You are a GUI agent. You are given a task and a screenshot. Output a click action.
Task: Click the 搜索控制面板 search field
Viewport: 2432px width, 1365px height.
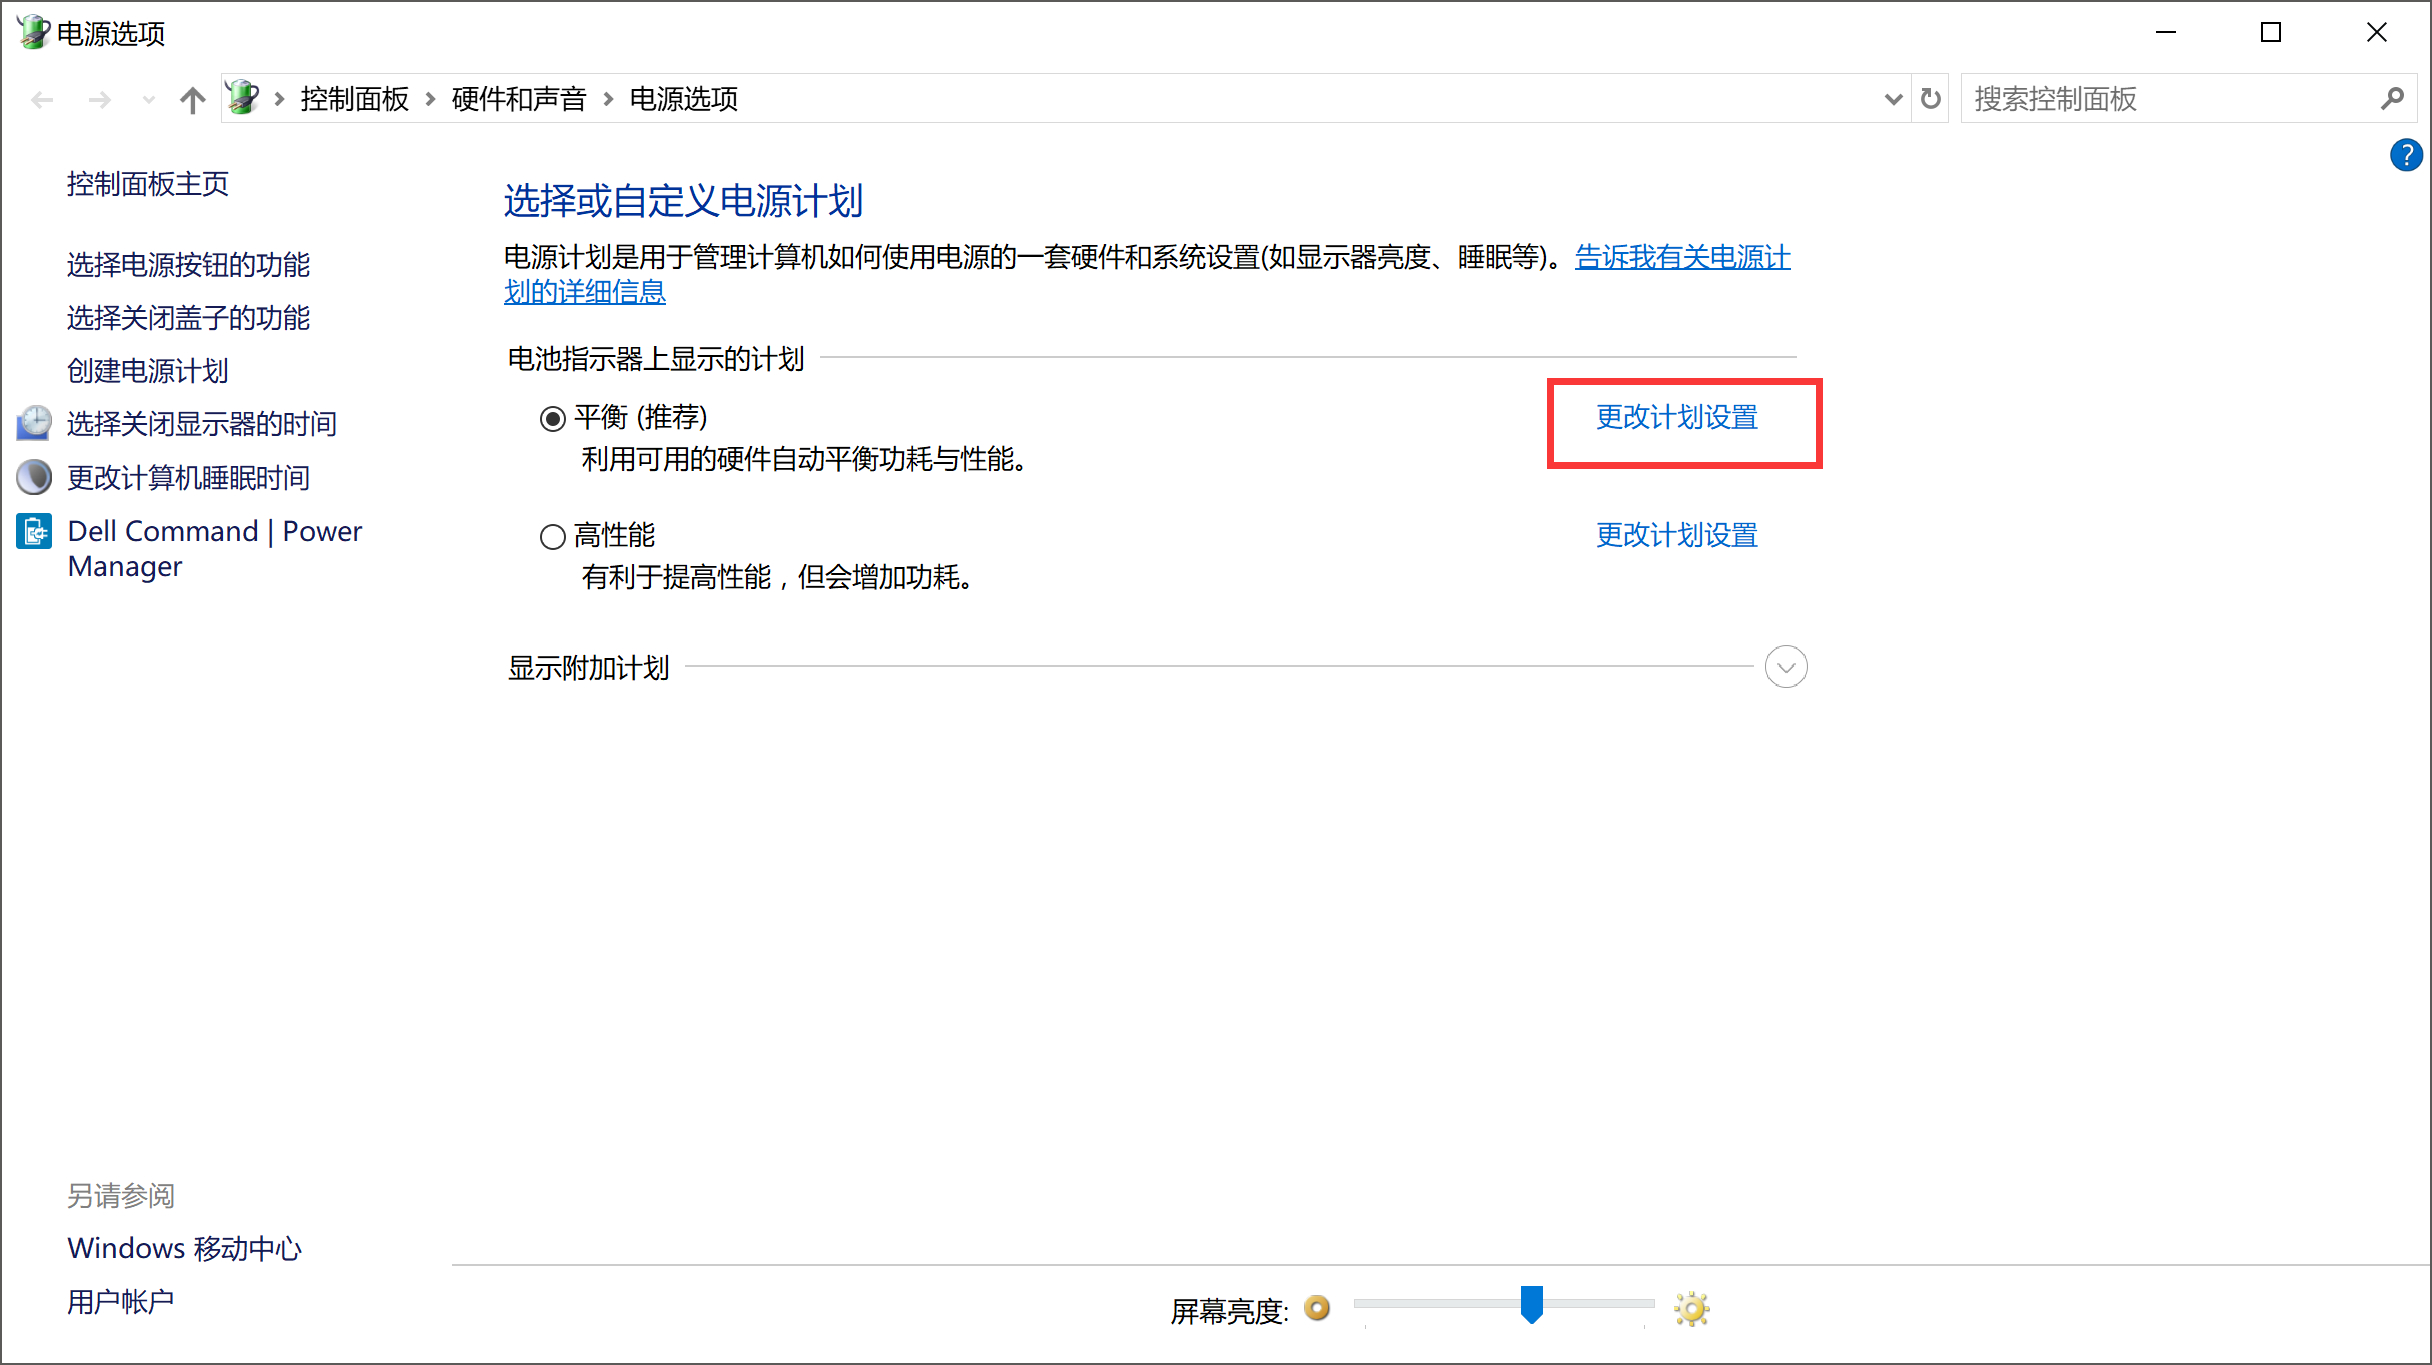2170,98
